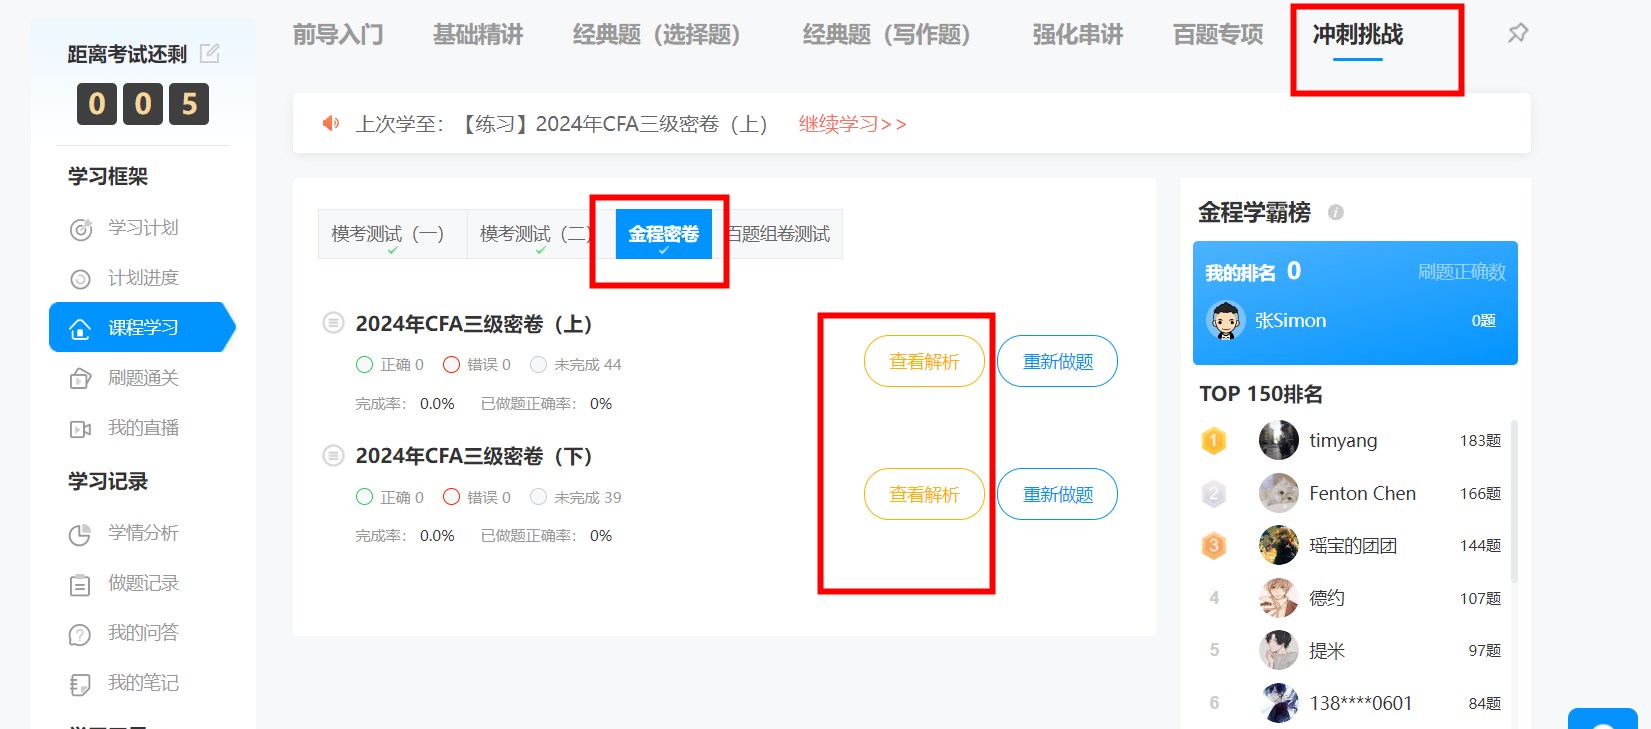Open timyang's profile avatar
Image resolution: width=1651 pixels, height=729 pixels.
pos(1279,440)
